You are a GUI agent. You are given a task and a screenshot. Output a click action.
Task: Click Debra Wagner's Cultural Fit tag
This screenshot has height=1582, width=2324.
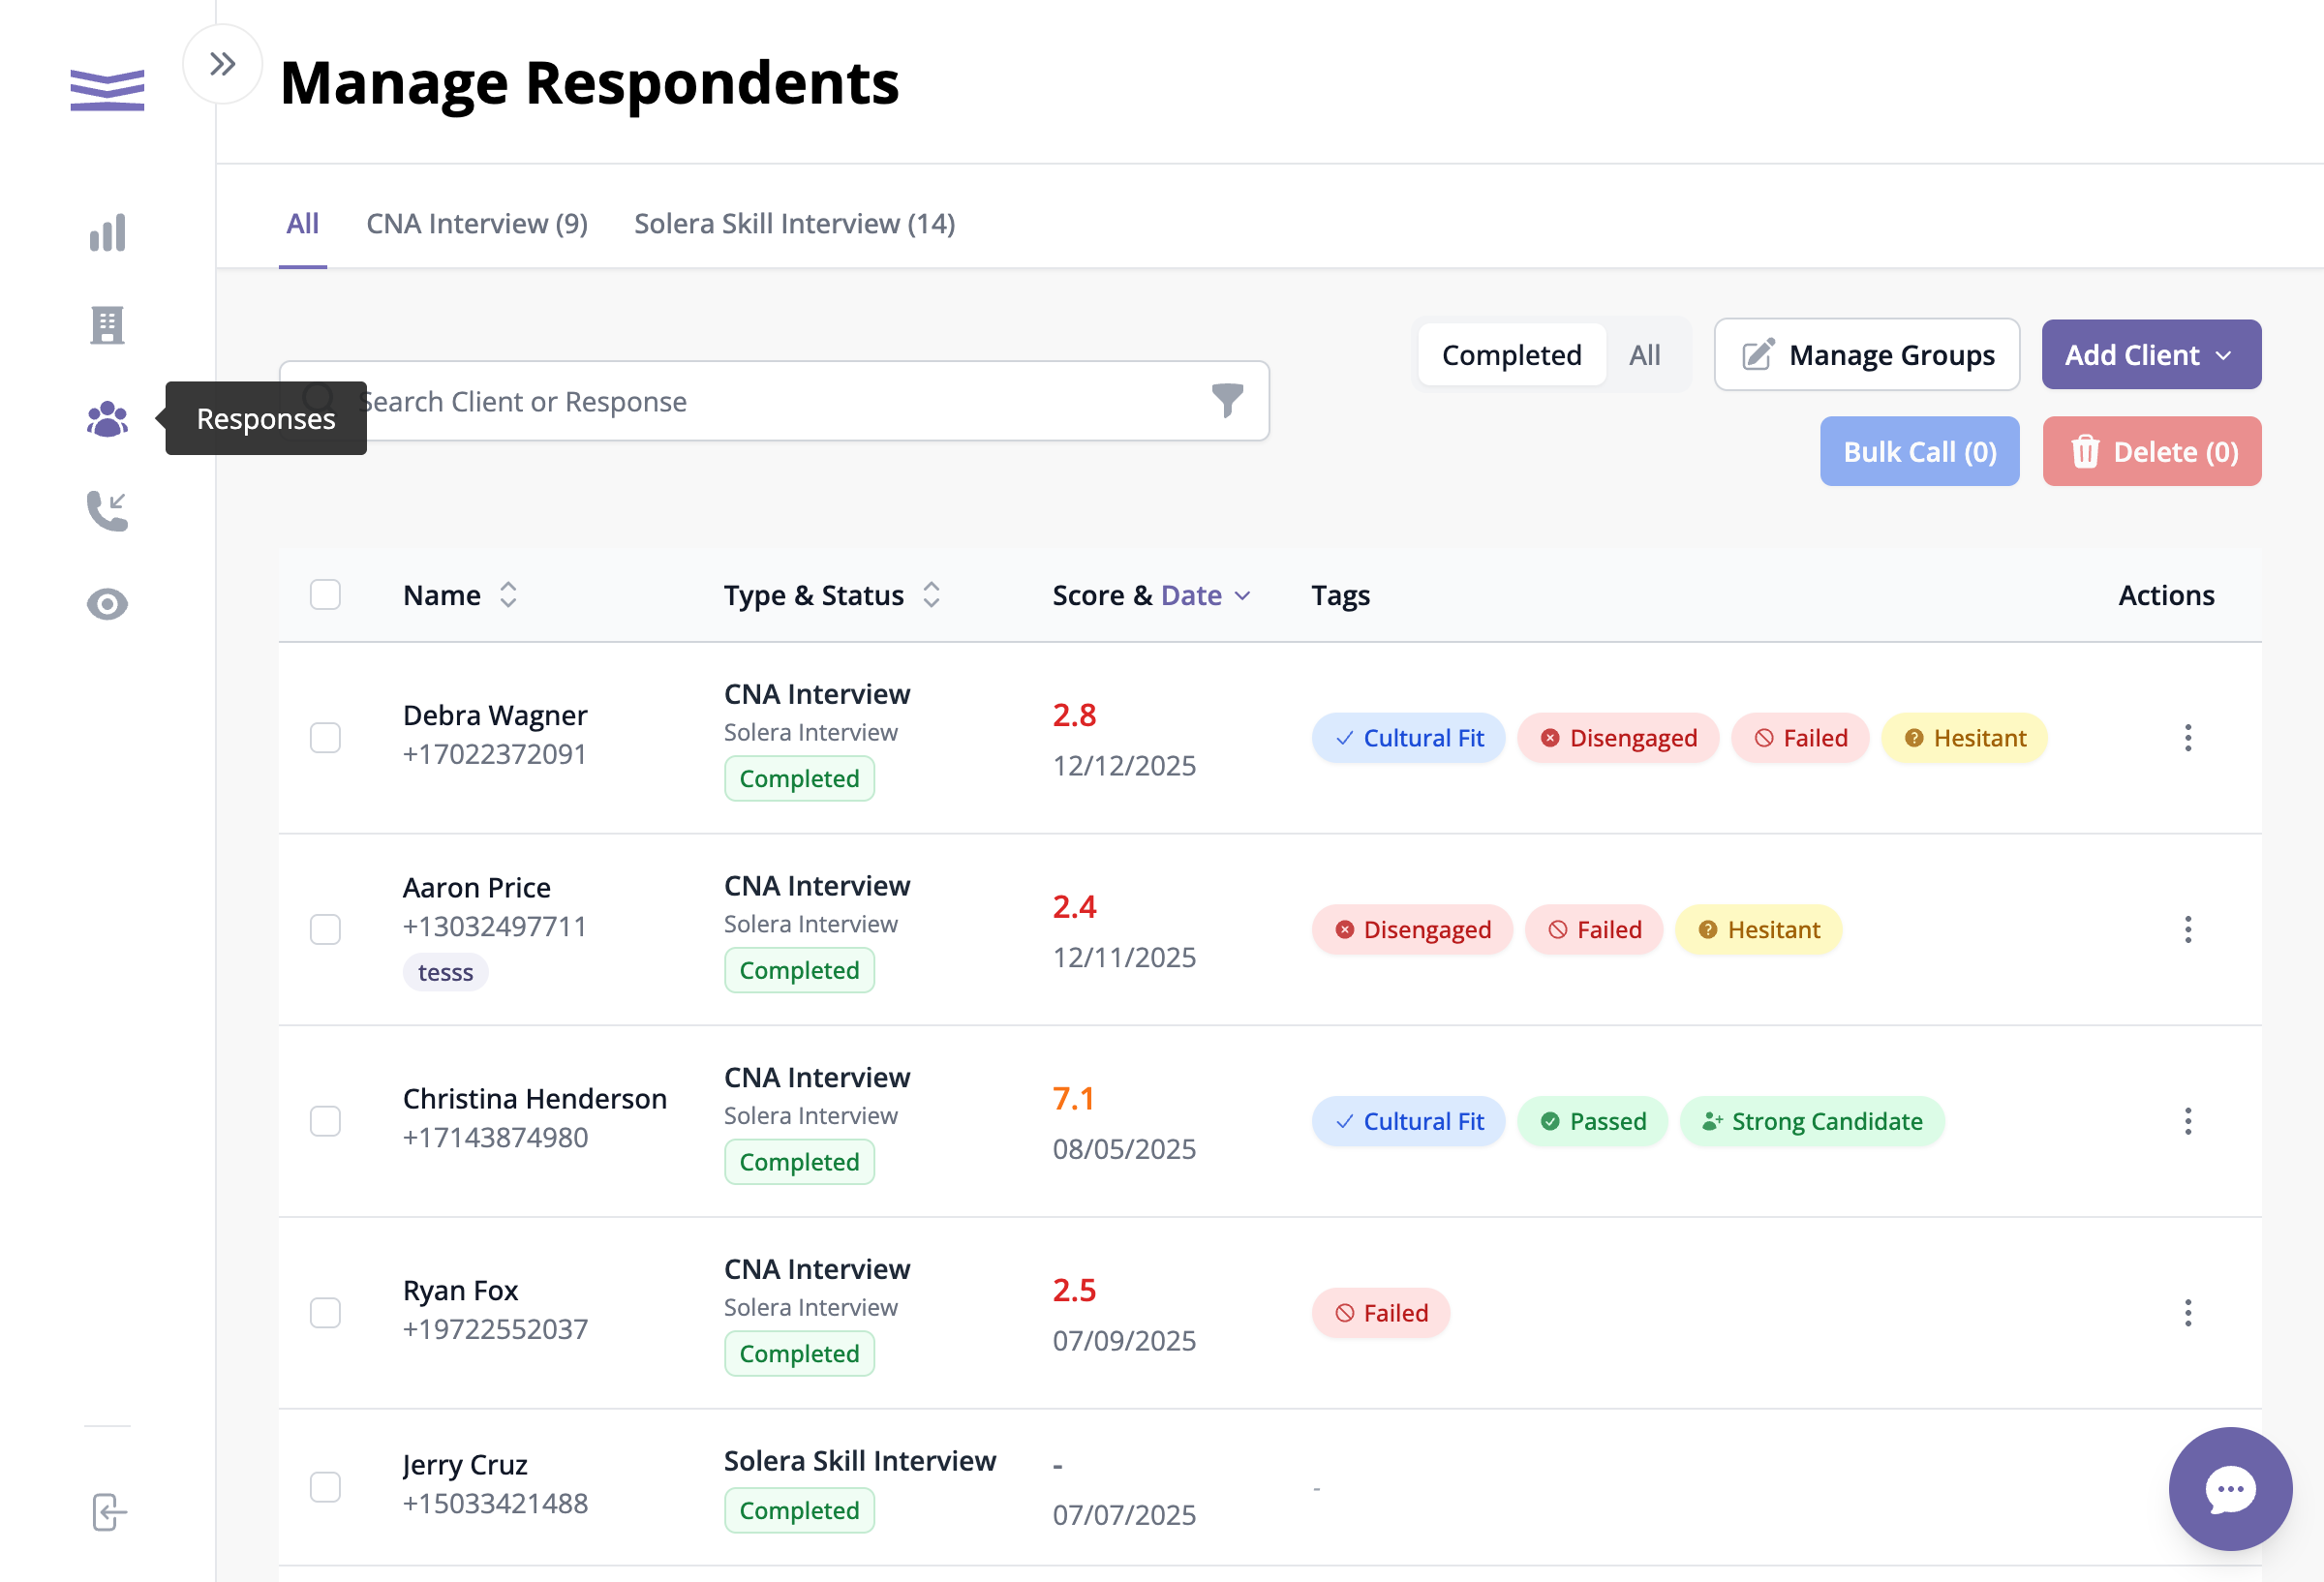click(1408, 738)
